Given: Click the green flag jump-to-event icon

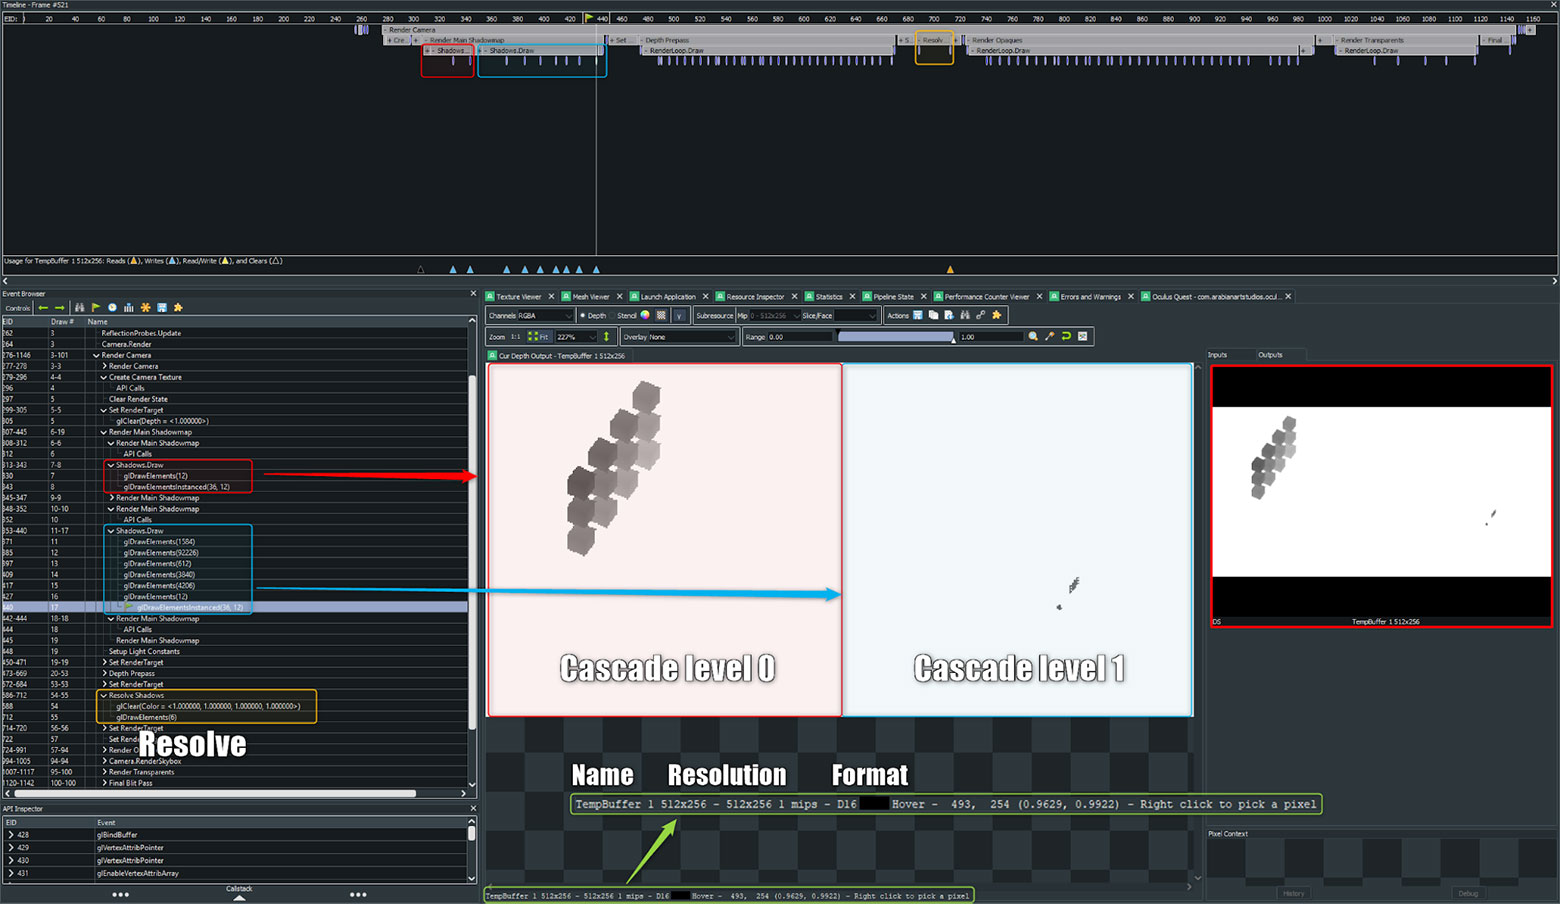Looking at the screenshot, I should tap(96, 308).
